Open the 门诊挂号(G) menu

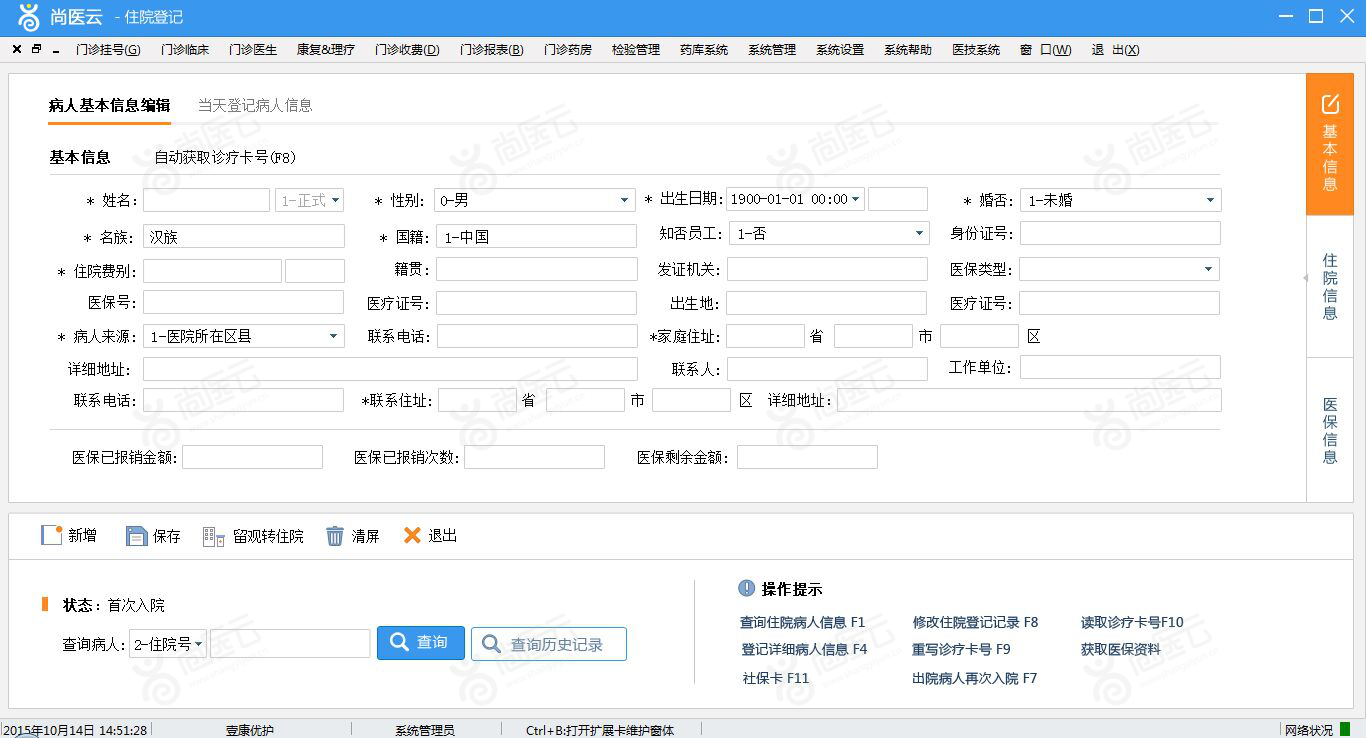[x=108, y=50]
